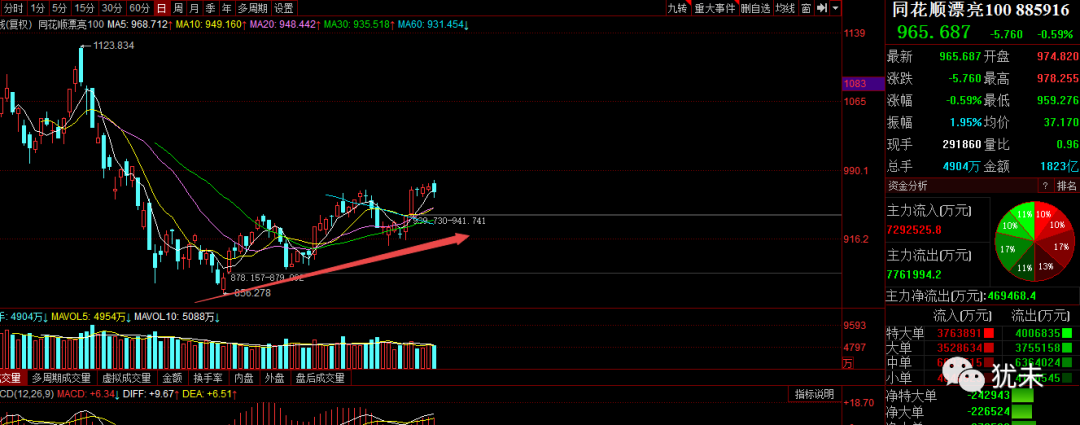This screenshot has height=425, width=1080.
Task: Click the MA5: 968.712 indicator label
Action: [140, 25]
